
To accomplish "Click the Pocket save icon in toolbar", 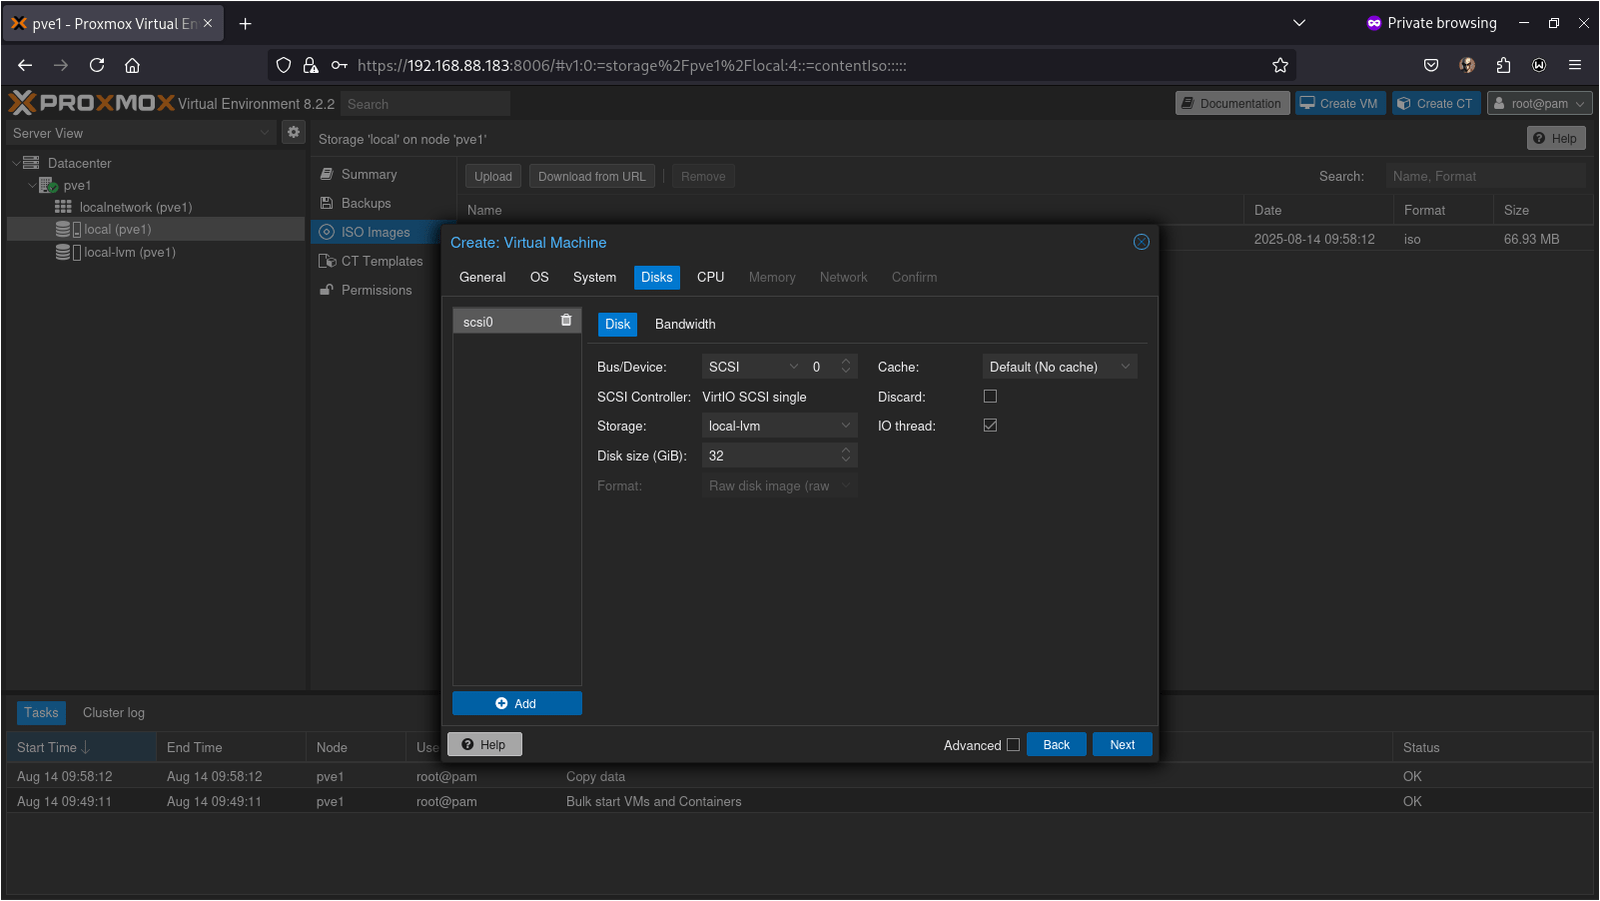I will 1431,65.
